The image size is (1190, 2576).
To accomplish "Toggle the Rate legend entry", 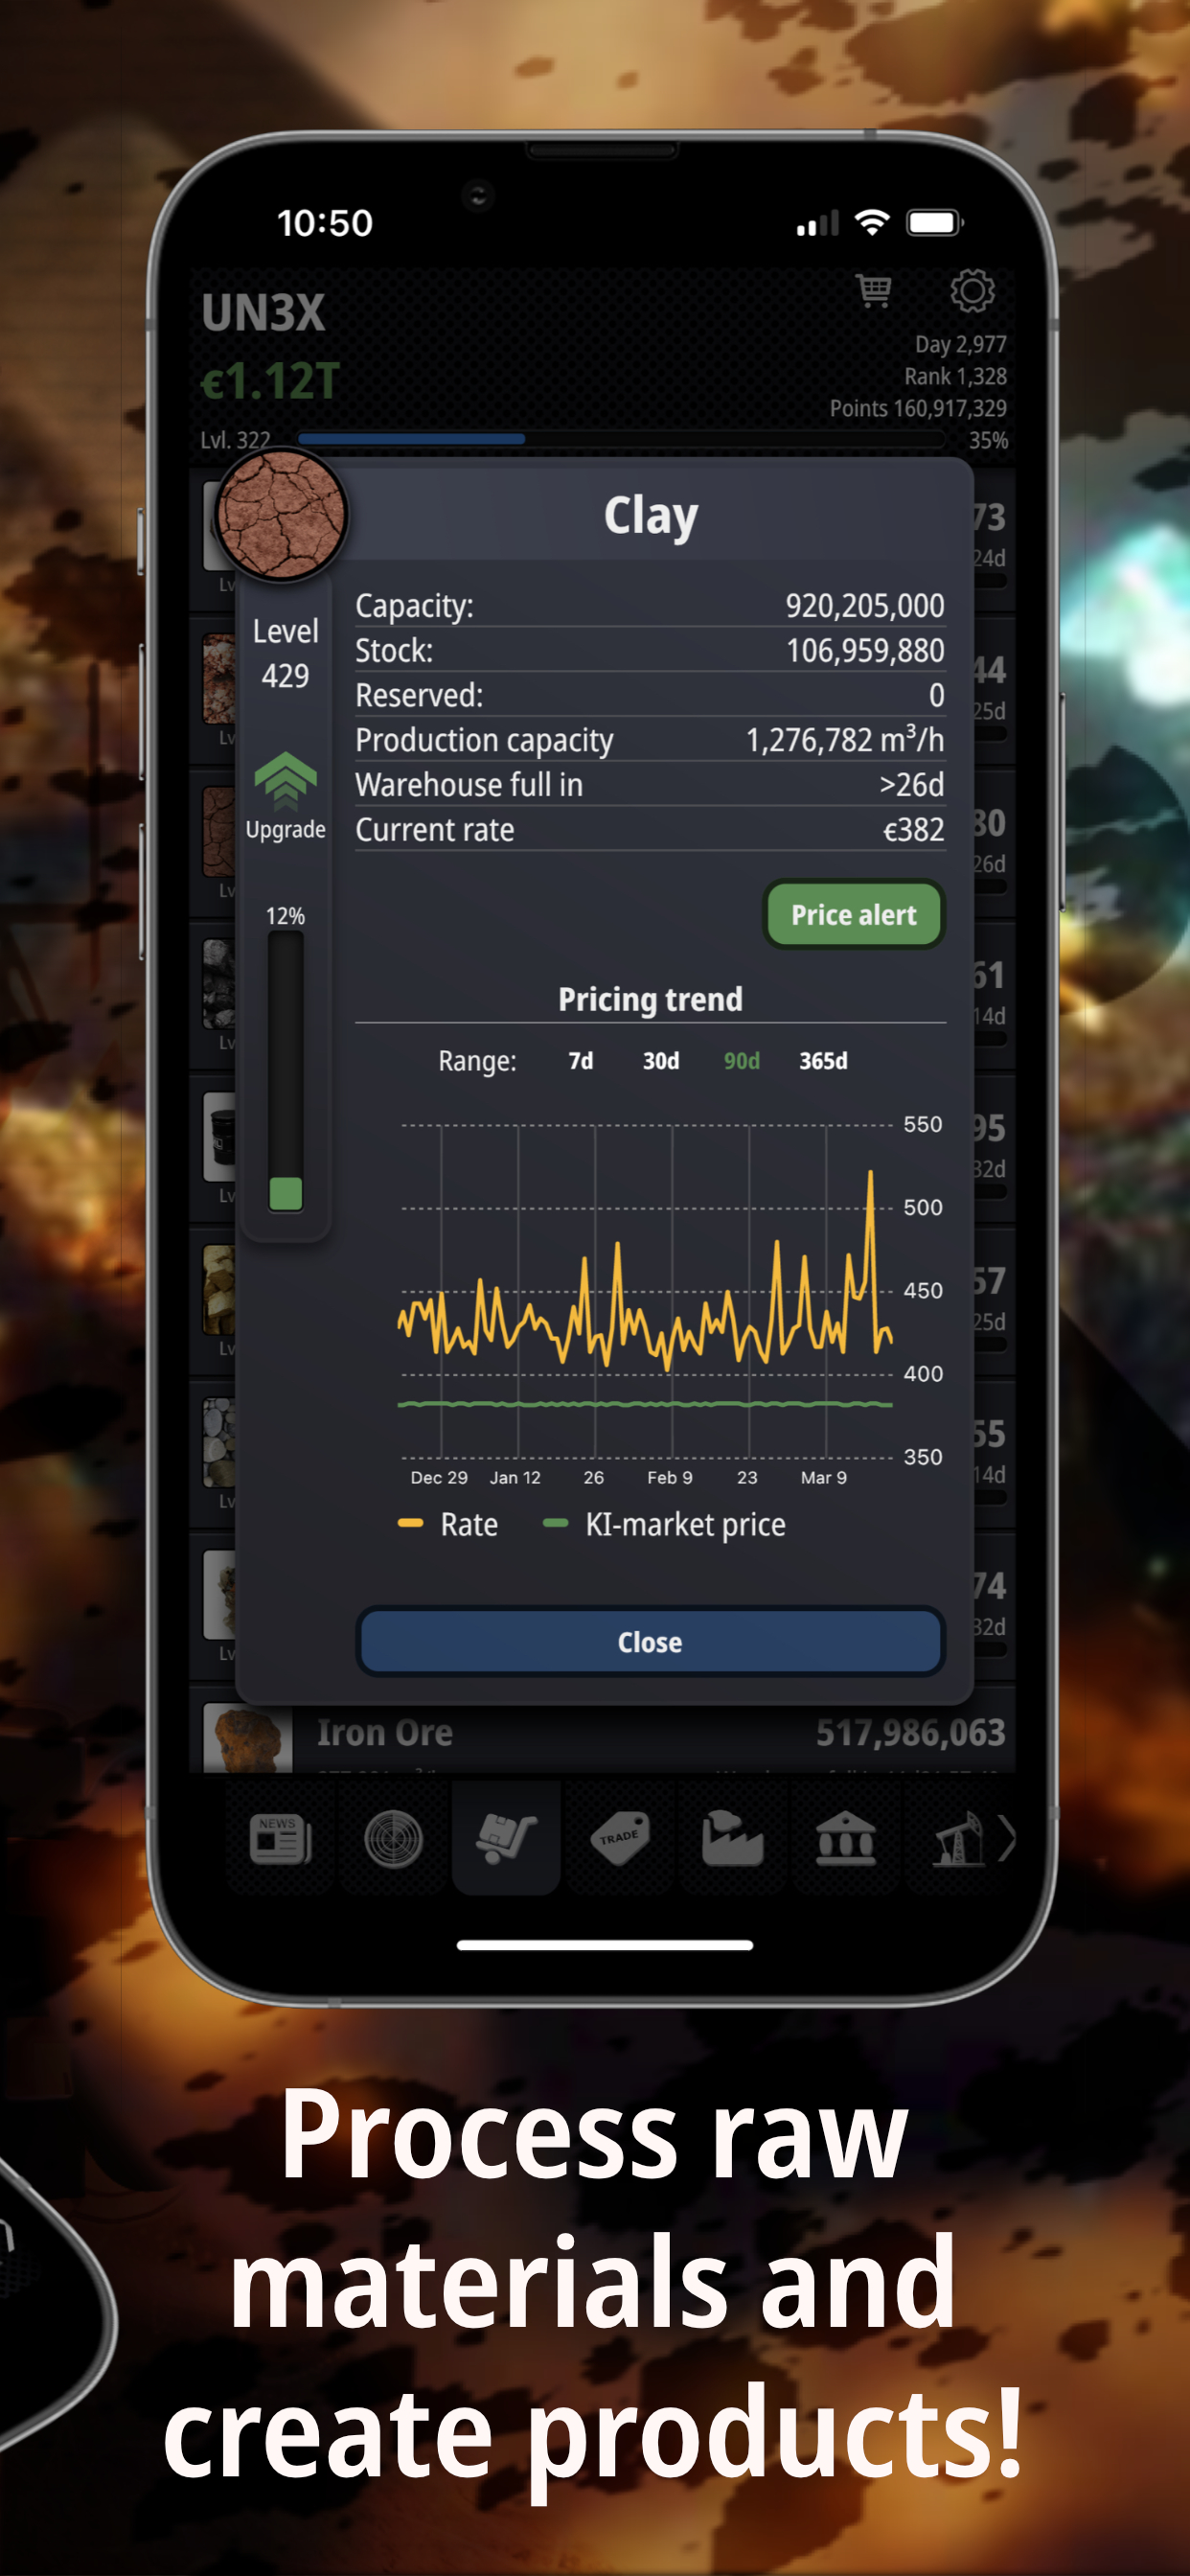I will pos(448,1524).
